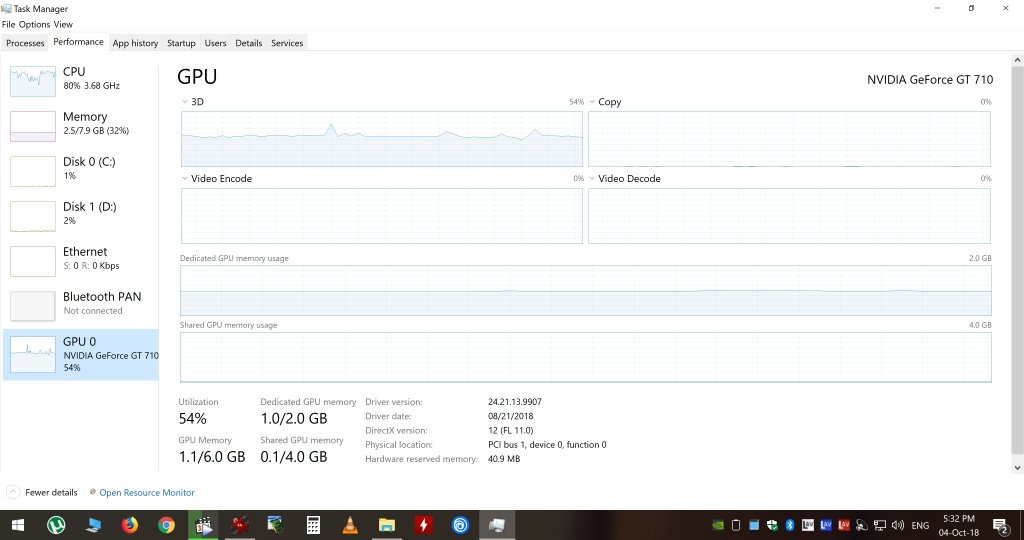Open the volume tray icon

(898, 525)
